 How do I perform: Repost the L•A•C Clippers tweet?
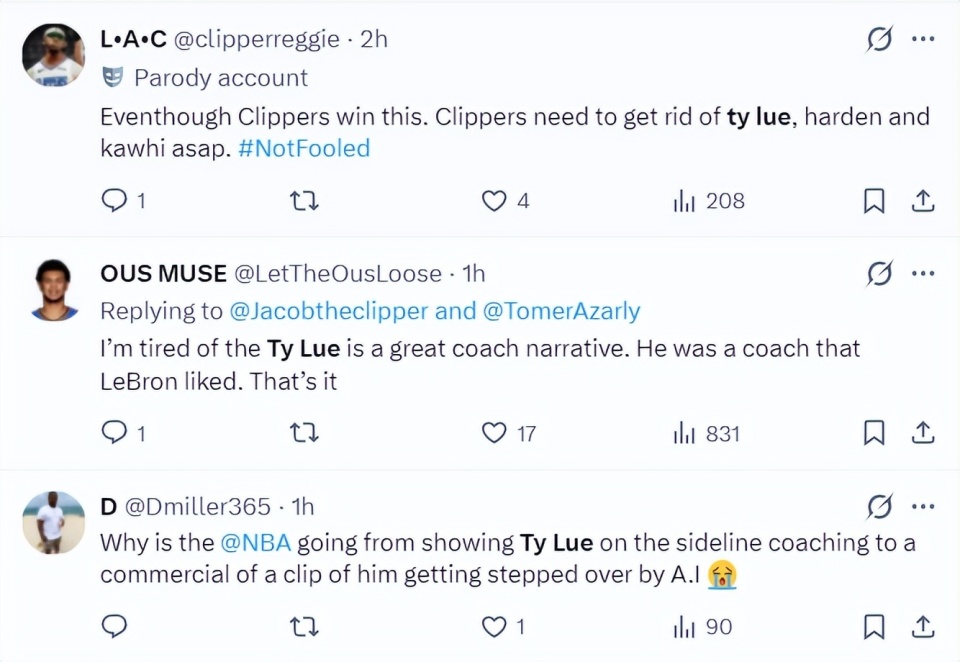point(304,201)
